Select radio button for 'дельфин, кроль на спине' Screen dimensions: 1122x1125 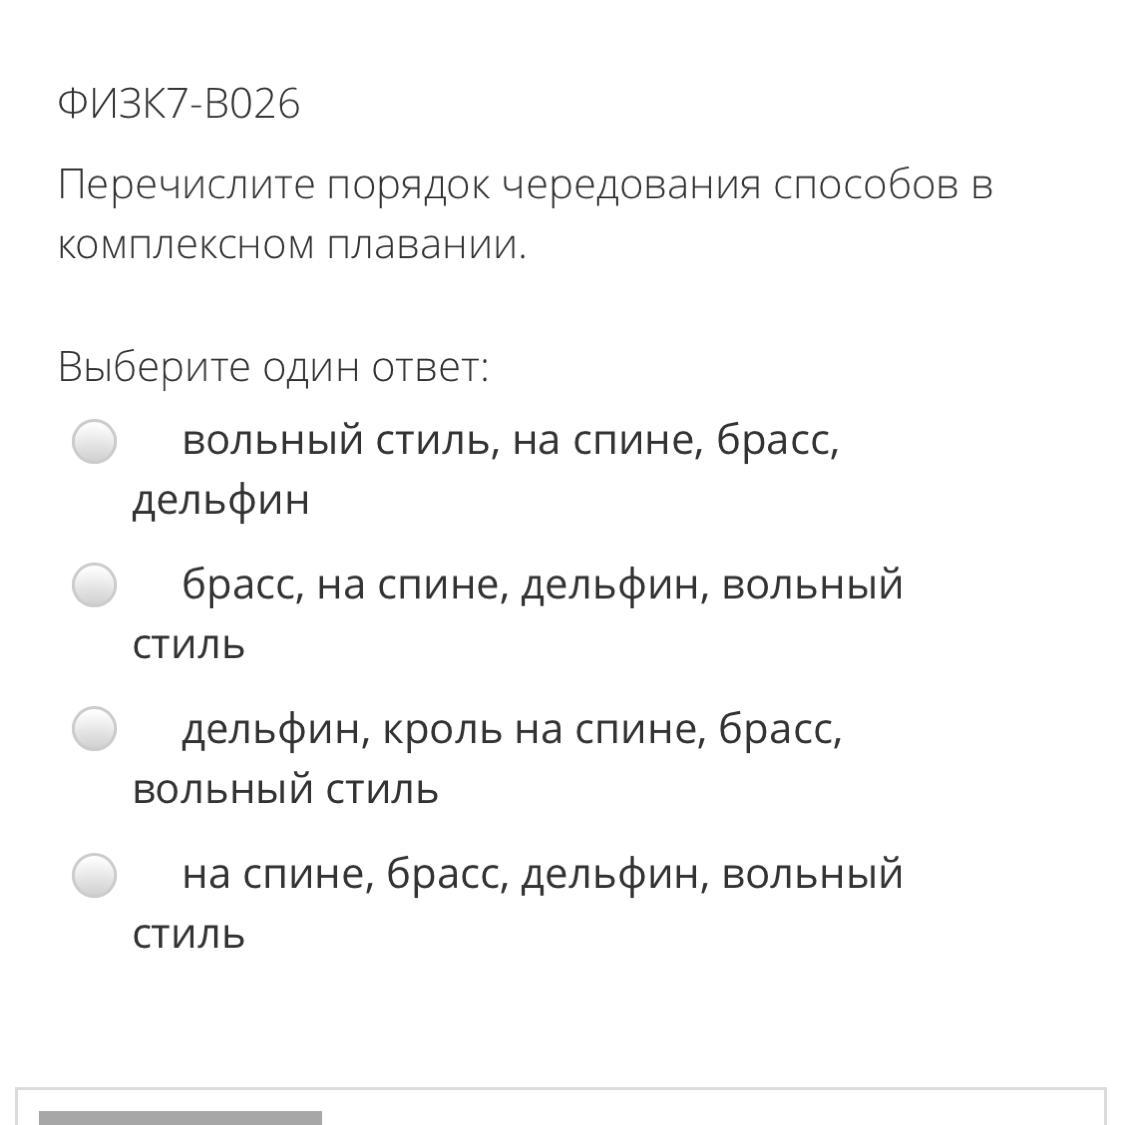(x=94, y=728)
